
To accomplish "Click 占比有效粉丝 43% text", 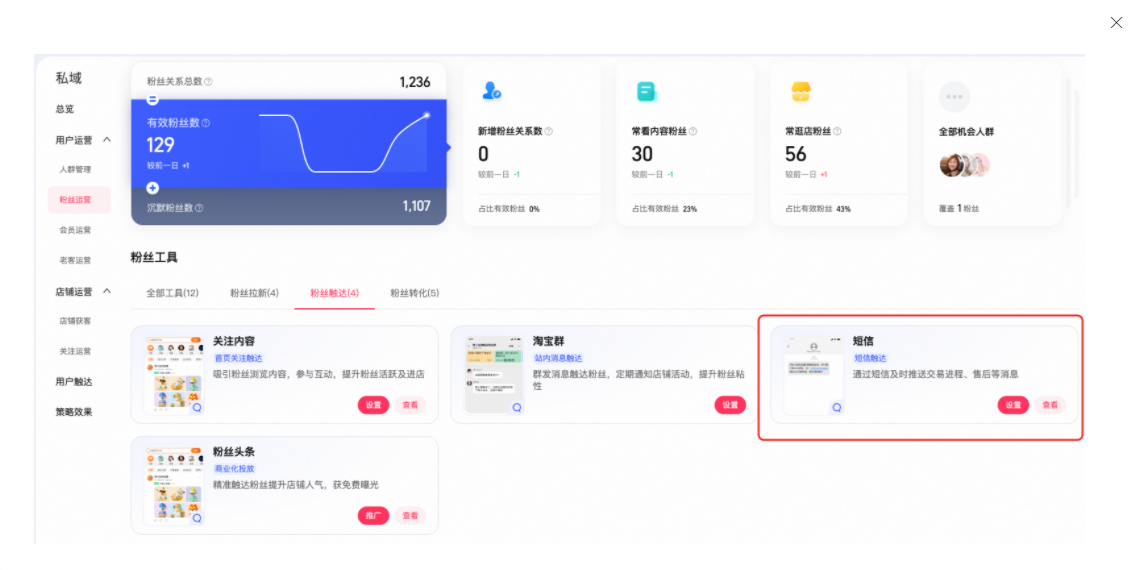I will (x=818, y=209).
